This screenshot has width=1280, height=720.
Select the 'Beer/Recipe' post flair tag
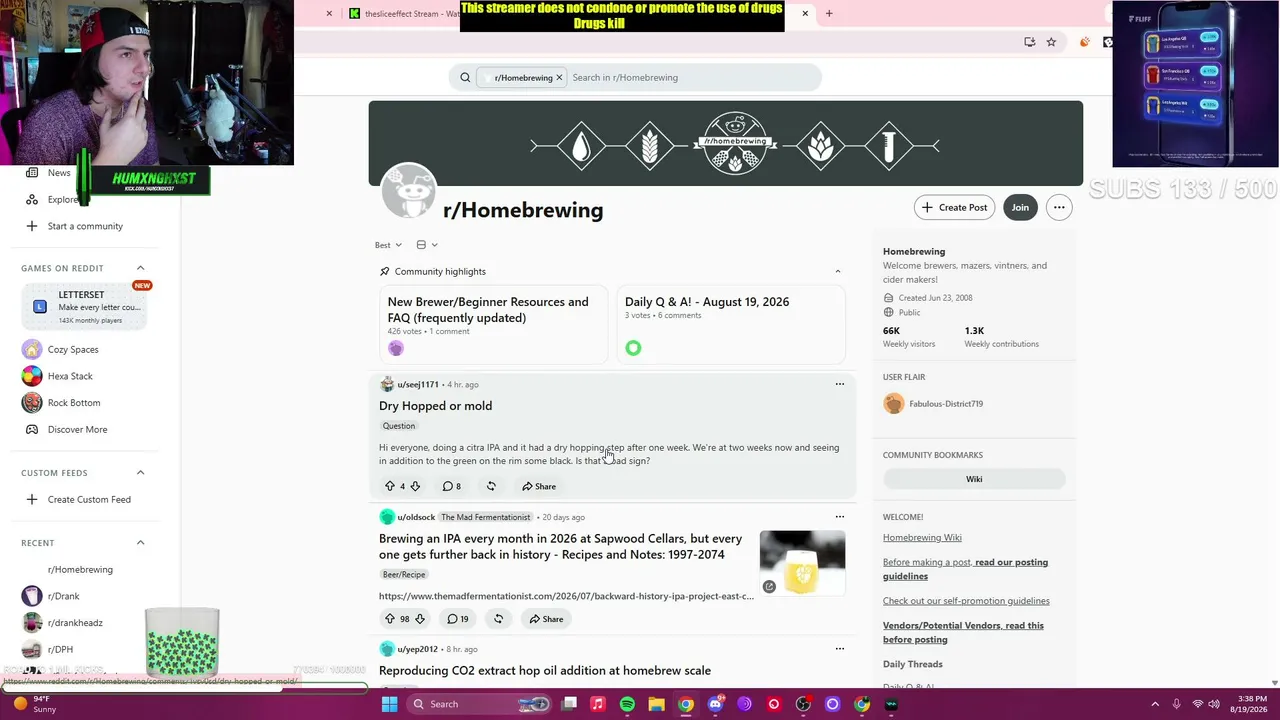[x=404, y=575]
